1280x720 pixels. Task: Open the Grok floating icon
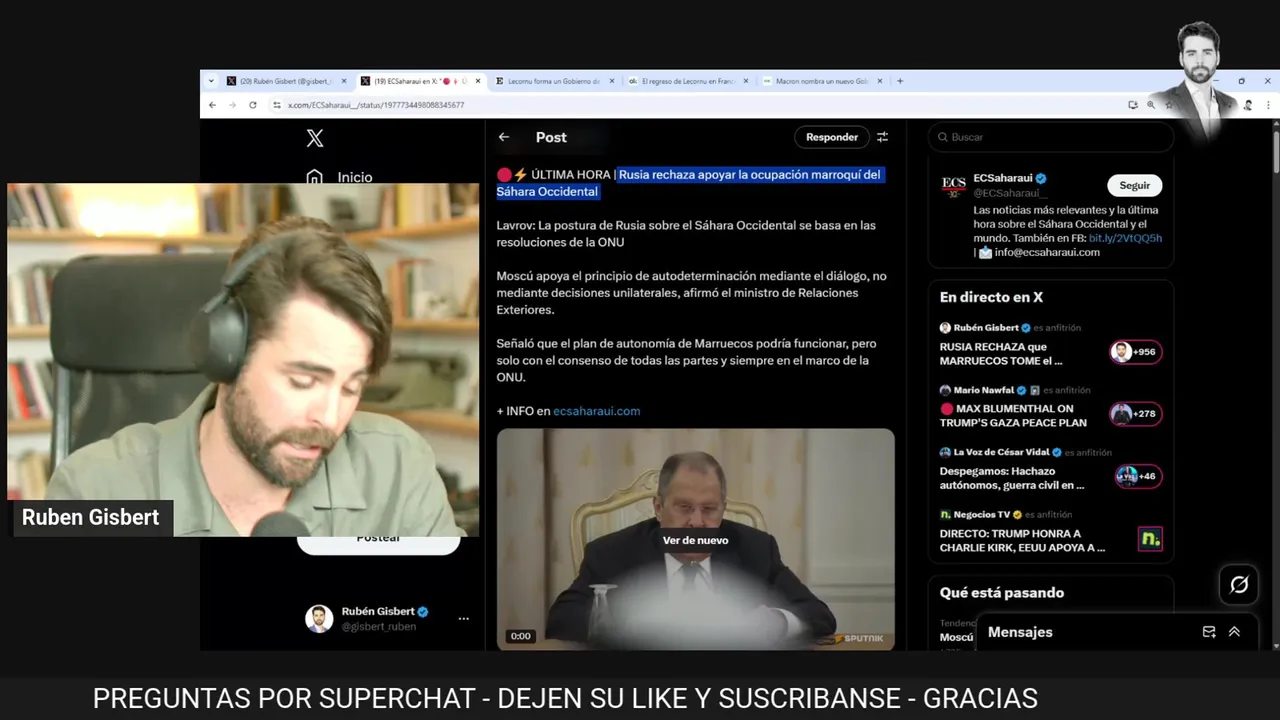[x=1239, y=585]
